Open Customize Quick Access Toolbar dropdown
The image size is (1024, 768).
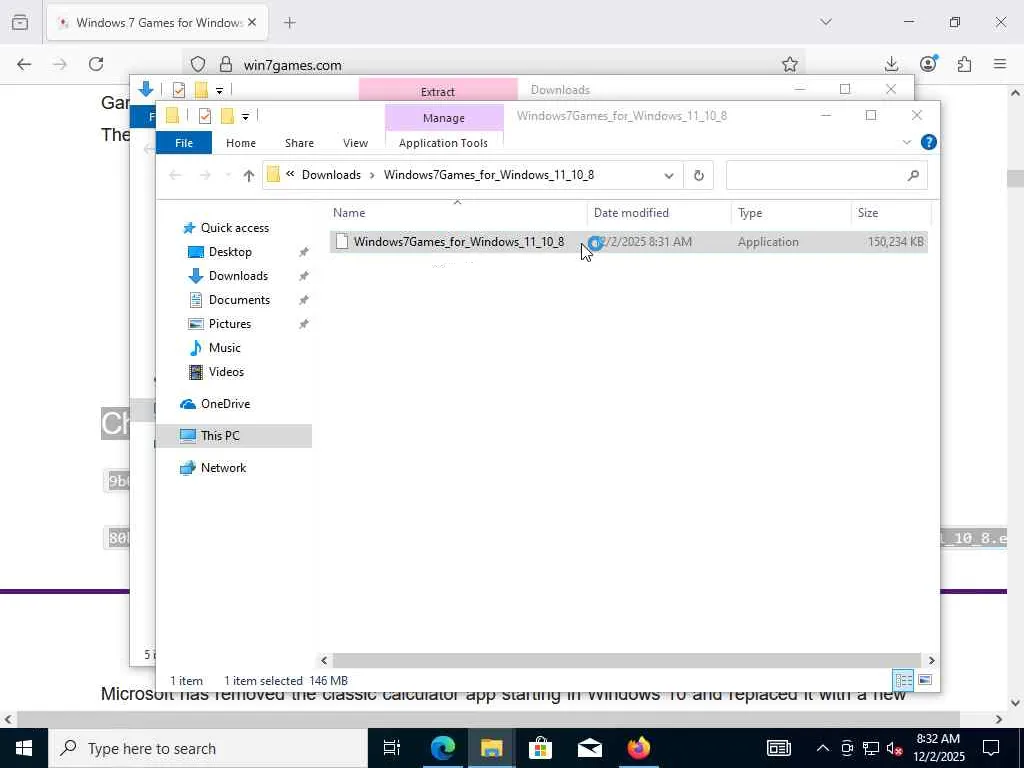pos(245,117)
